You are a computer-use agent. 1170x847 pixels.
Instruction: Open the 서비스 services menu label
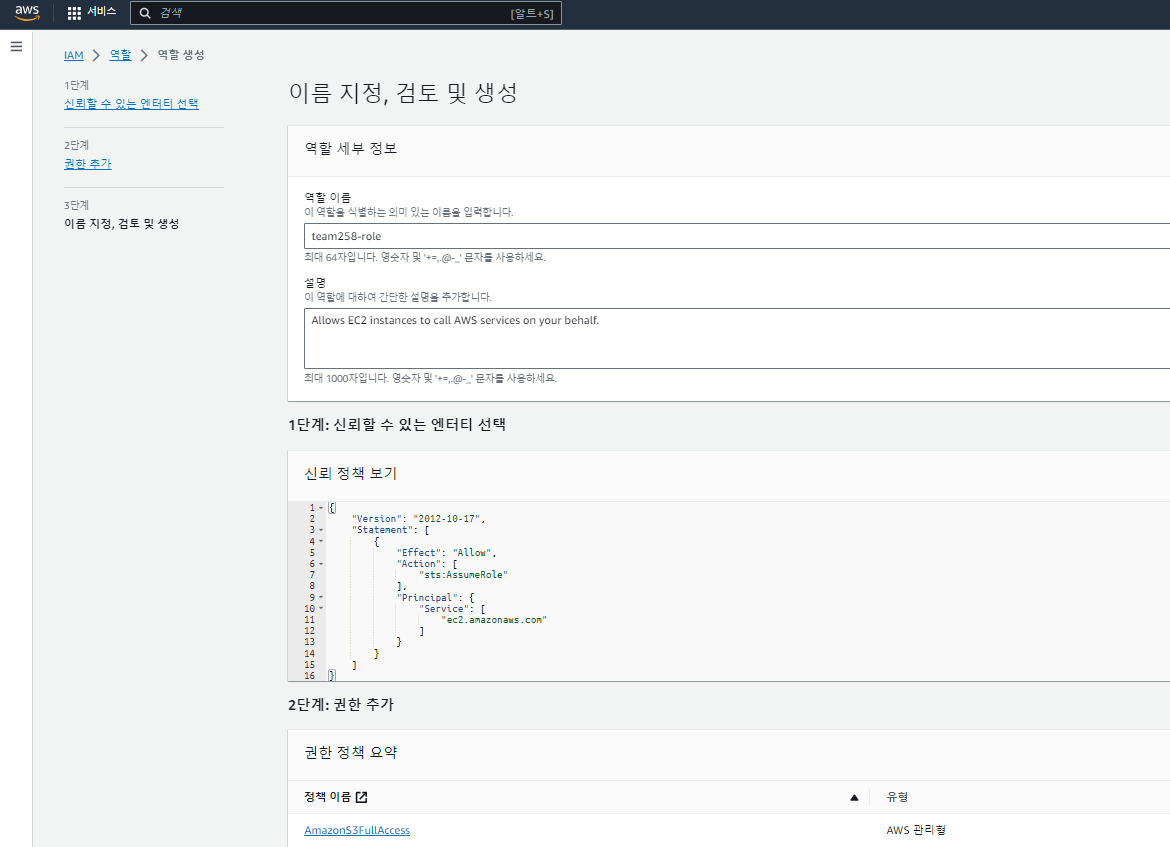(x=101, y=12)
